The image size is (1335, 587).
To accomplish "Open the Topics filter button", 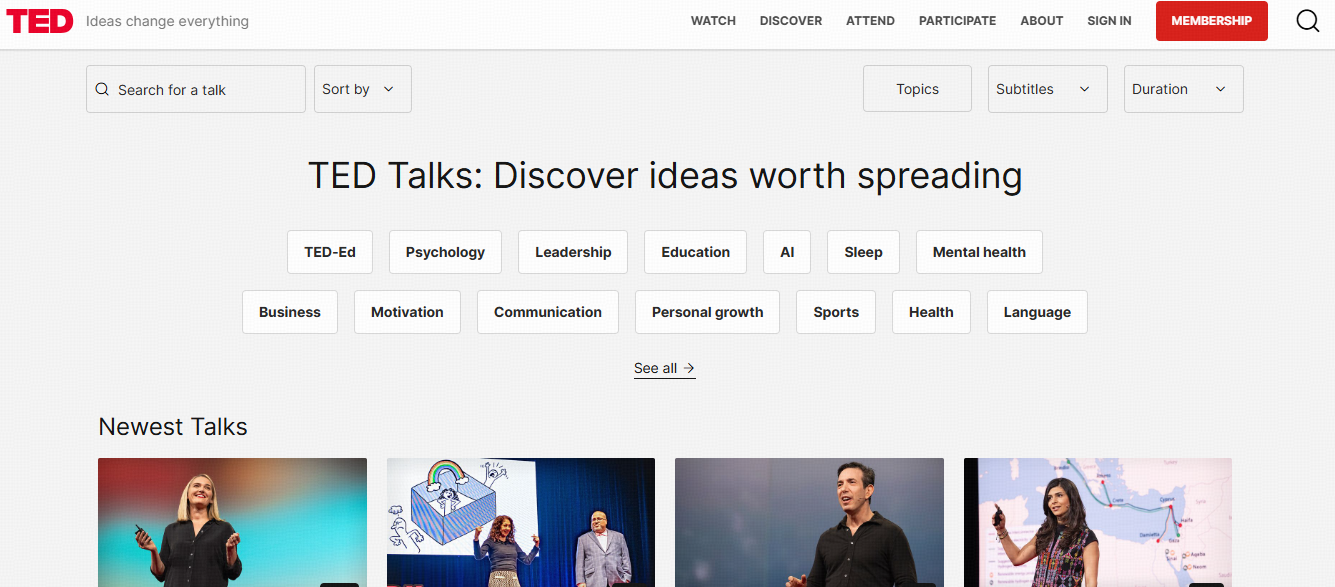I will click(917, 89).
